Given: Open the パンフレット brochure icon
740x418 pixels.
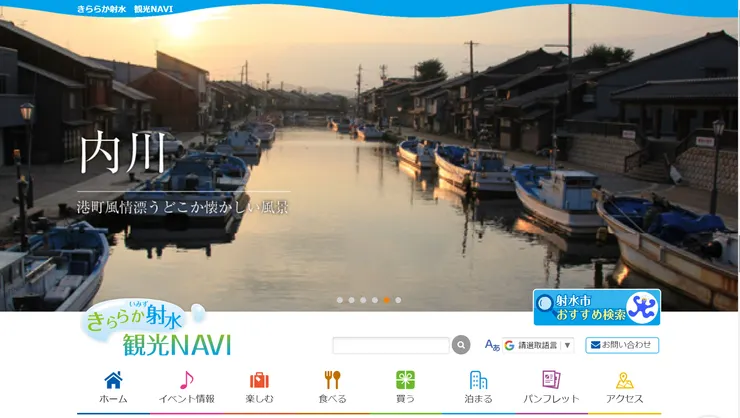Looking at the screenshot, I should (x=551, y=380).
